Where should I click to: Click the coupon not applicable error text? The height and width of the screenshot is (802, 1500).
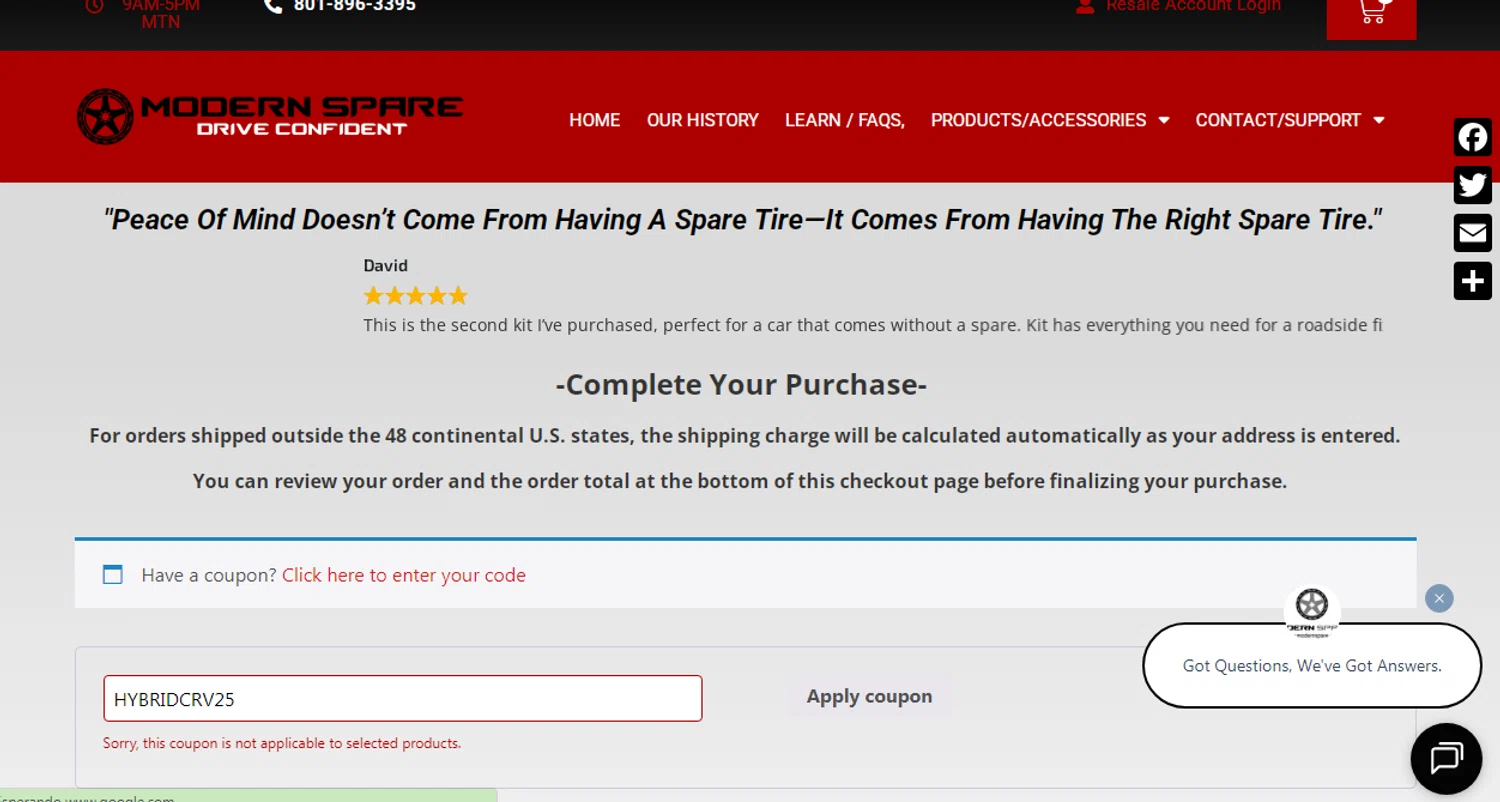[282, 743]
